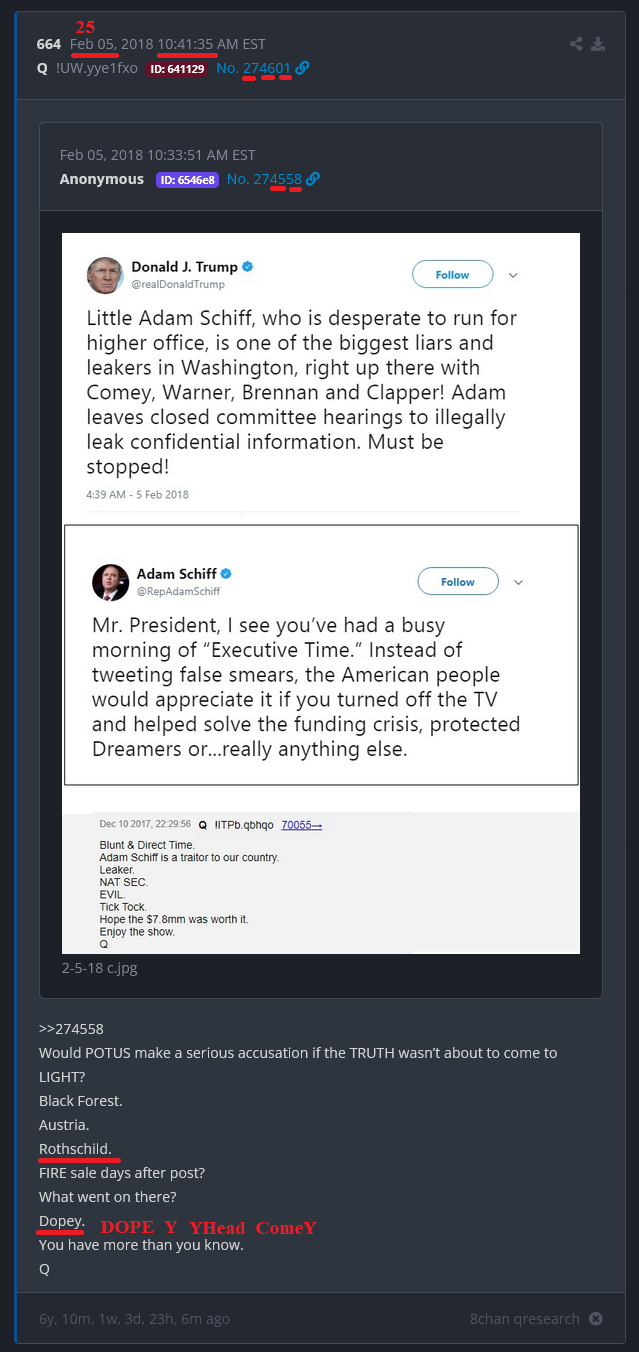
Task: Open the quoted post No. 274558 link
Action: (264, 179)
